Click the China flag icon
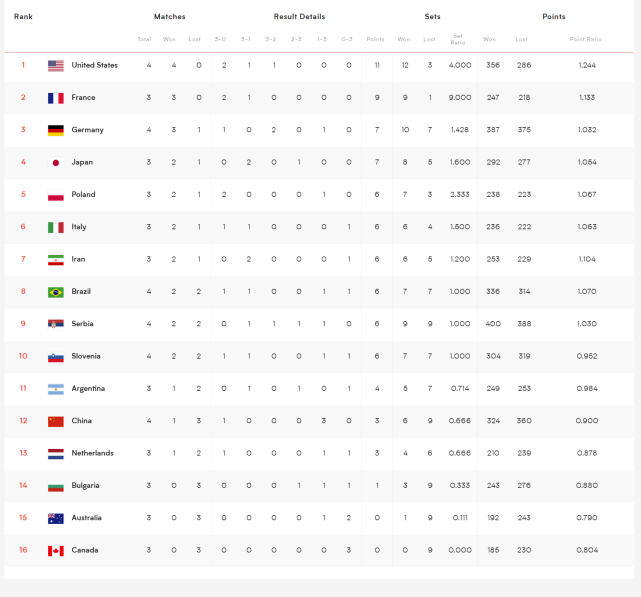Viewport: 641px width, 597px height. tap(56, 421)
